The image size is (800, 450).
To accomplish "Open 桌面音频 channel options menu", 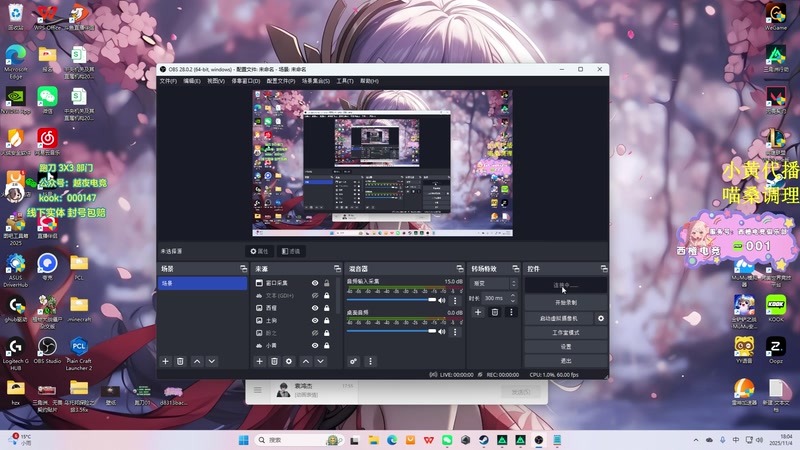I will 455,332.
